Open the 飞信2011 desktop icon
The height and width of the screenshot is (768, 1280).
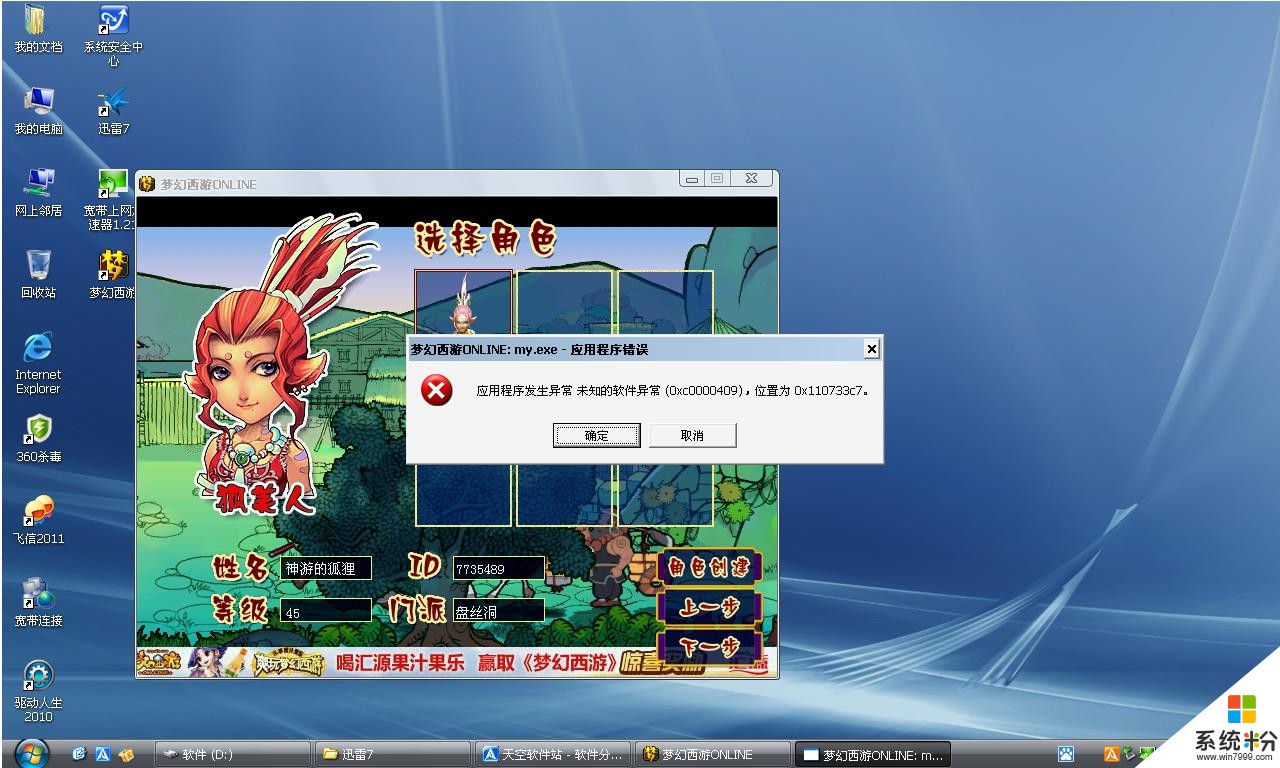pos(38,520)
